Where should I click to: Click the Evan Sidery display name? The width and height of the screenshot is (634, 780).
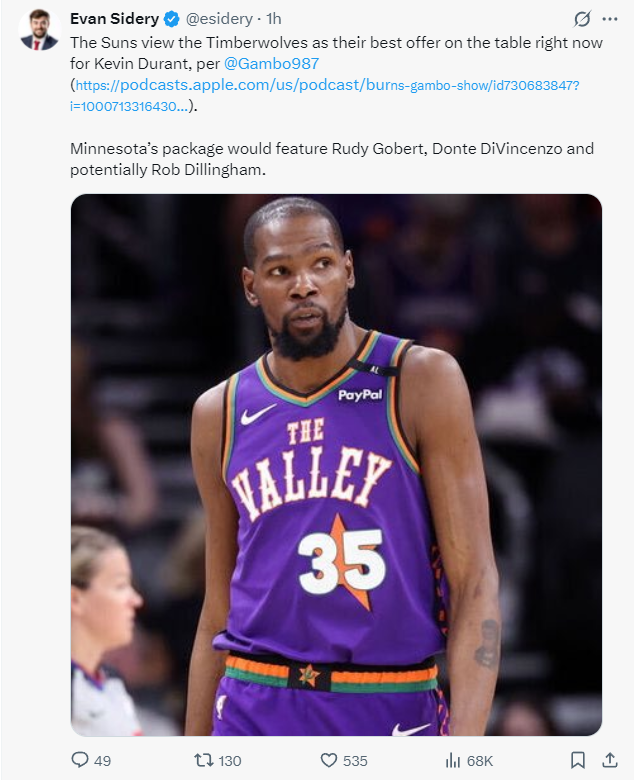114,19
